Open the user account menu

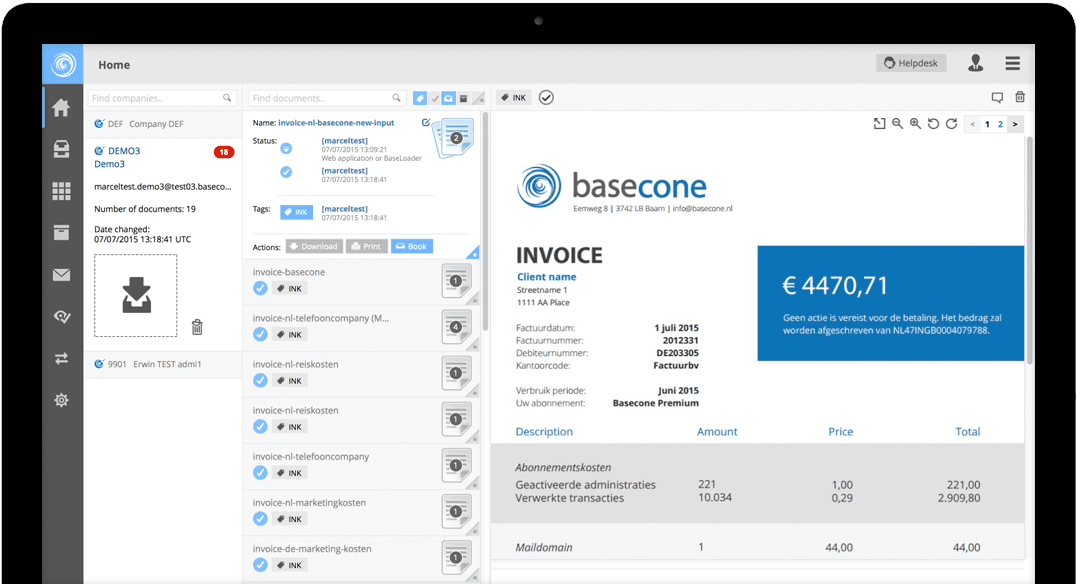tap(975, 64)
